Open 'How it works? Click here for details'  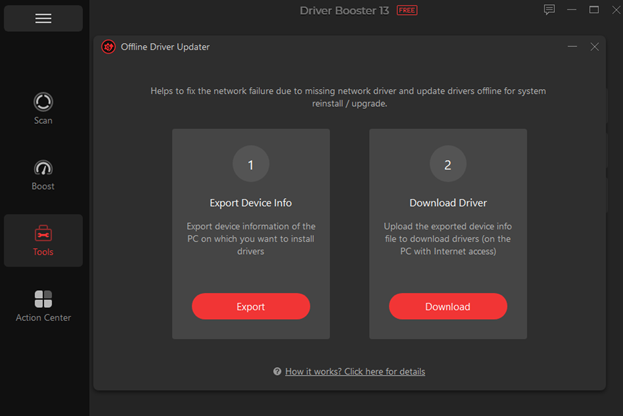355,372
